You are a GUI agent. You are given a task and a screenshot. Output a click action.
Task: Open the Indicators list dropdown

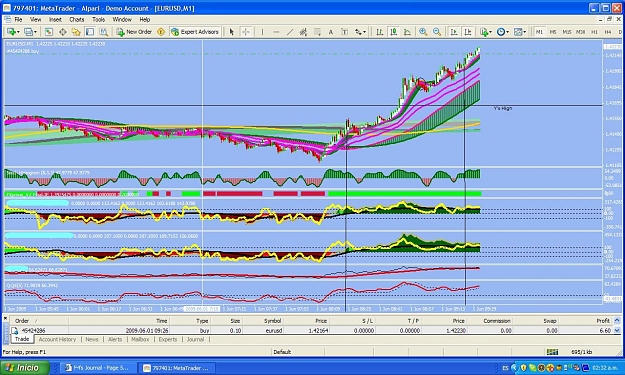click(x=485, y=32)
